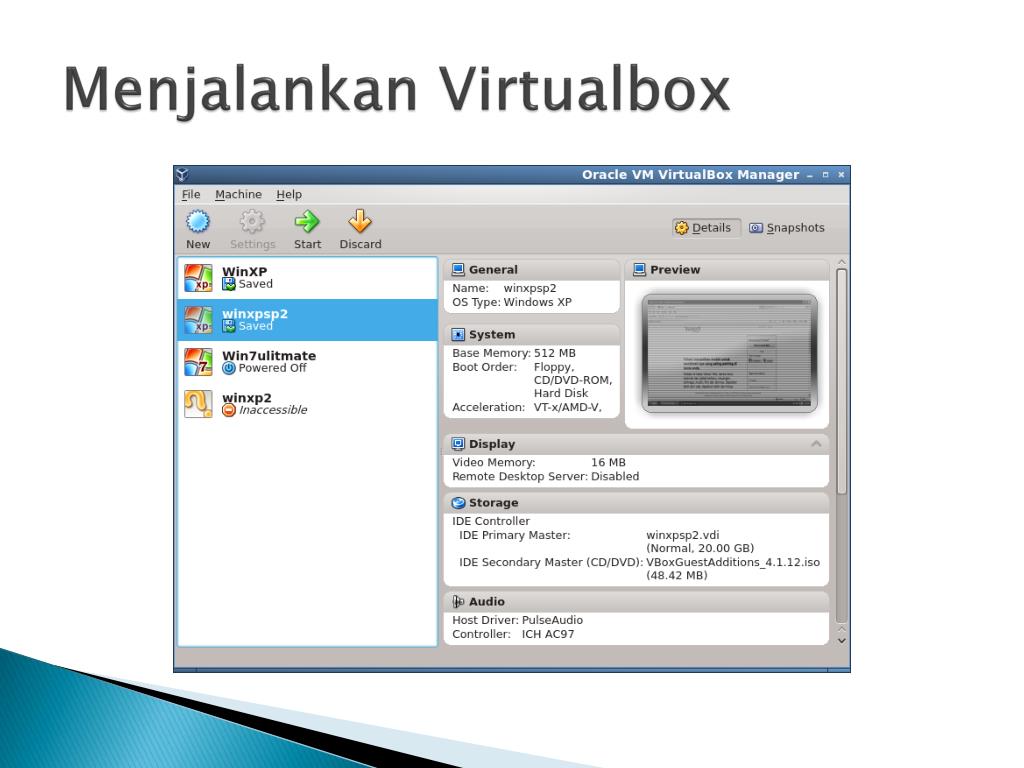Click the VM preview thumbnail

tap(729, 353)
